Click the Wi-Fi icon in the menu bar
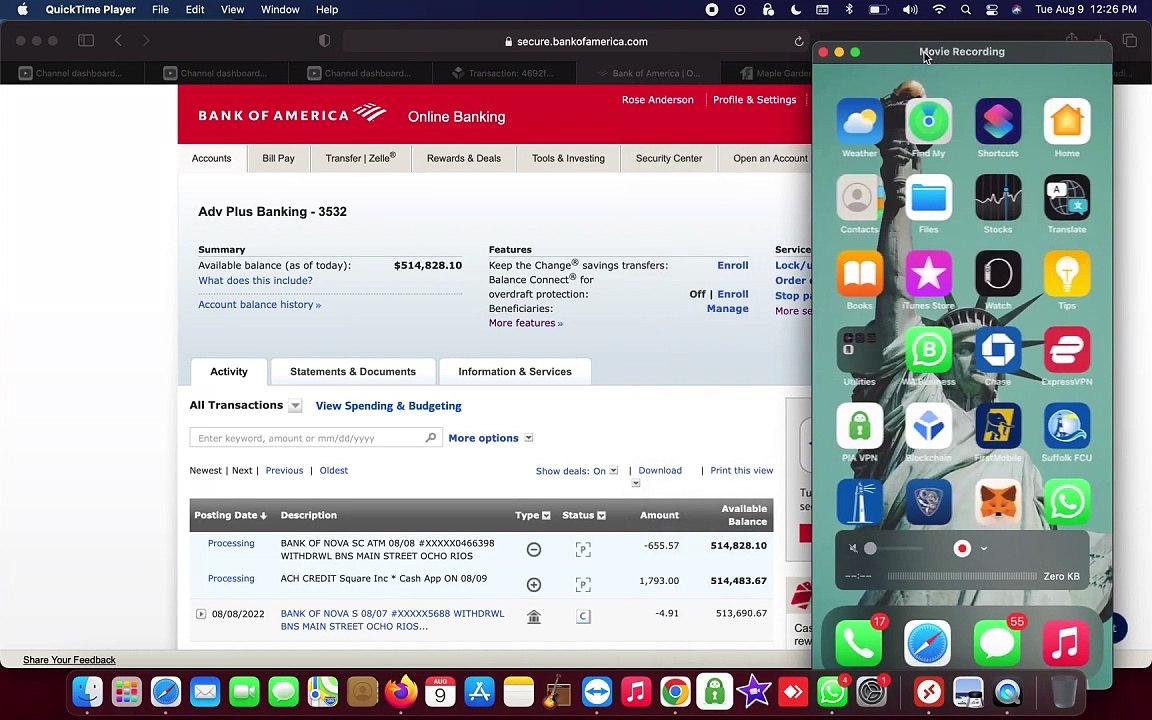 click(x=939, y=10)
